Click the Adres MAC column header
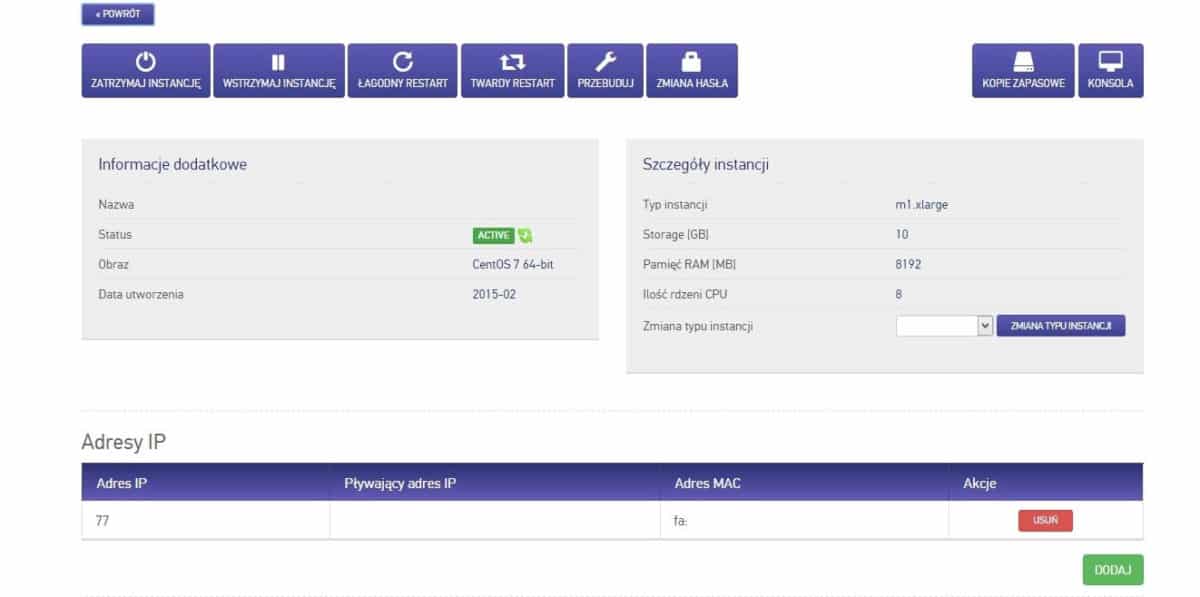This screenshot has height=597, width=1200. pyautogui.click(x=708, y=484)
